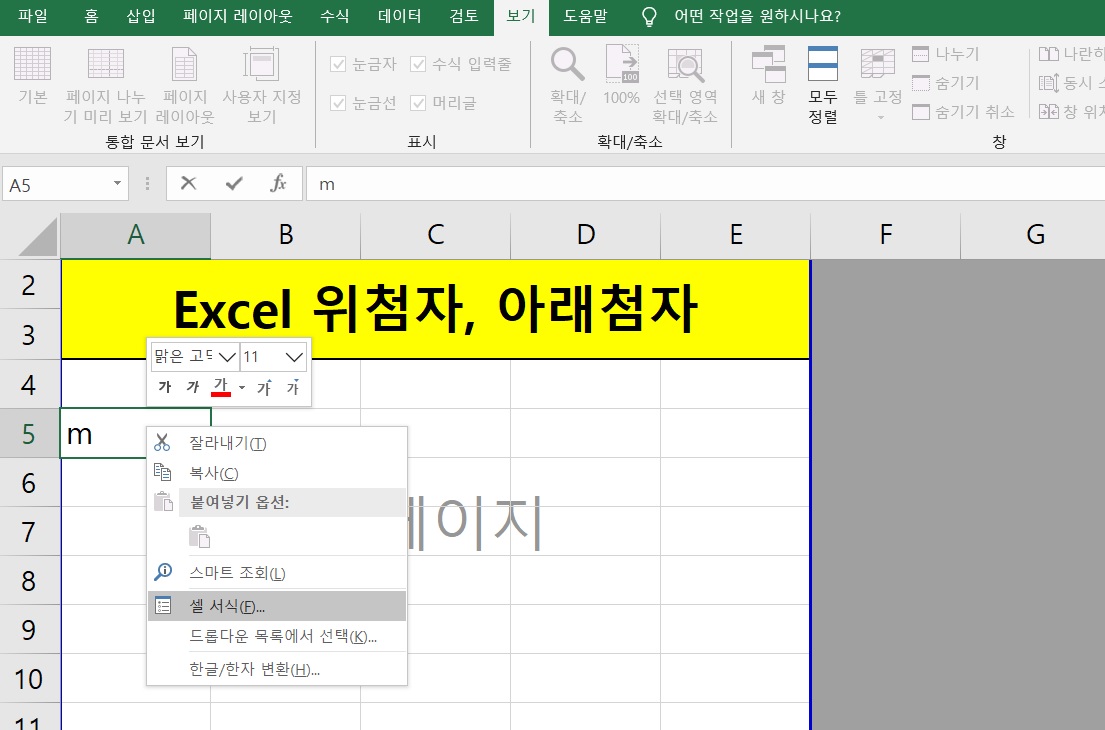Select row 10 header
The height and width of the screenshot is (730, 1105).
point(29,679)
